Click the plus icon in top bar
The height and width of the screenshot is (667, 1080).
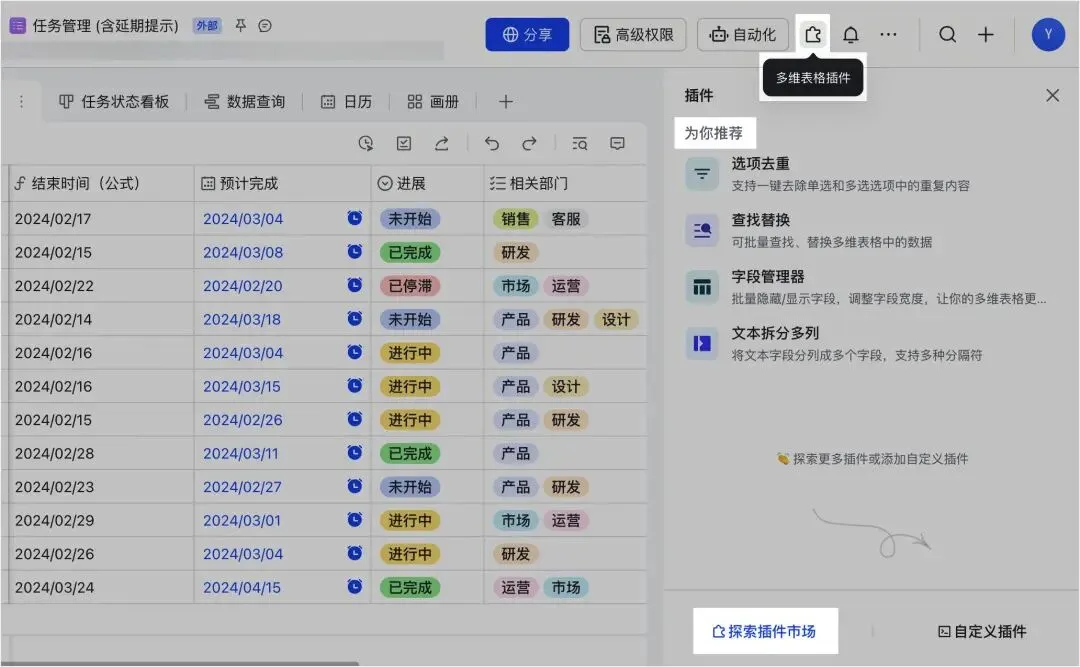[986, 34]
